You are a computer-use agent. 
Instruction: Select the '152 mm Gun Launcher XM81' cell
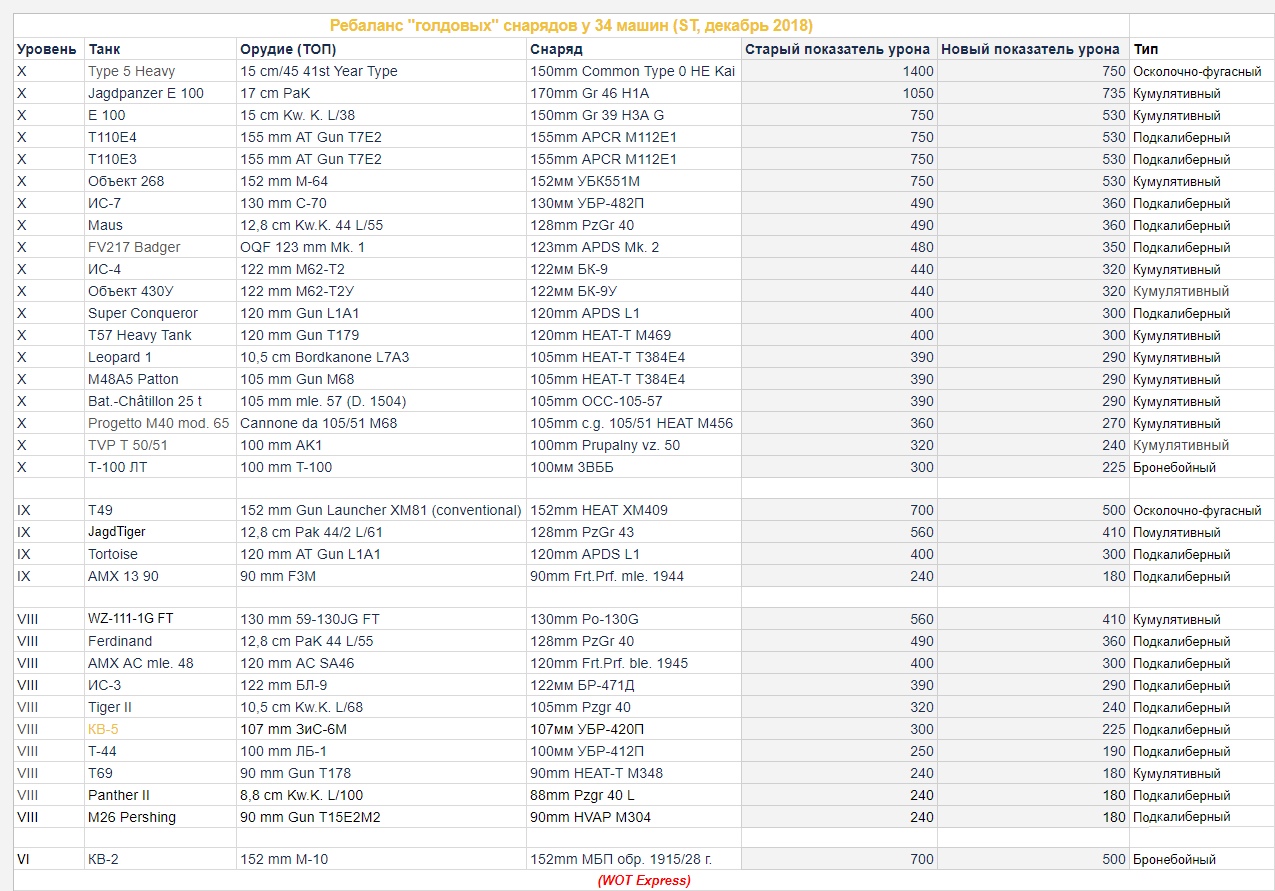click(x=381, y=510)
